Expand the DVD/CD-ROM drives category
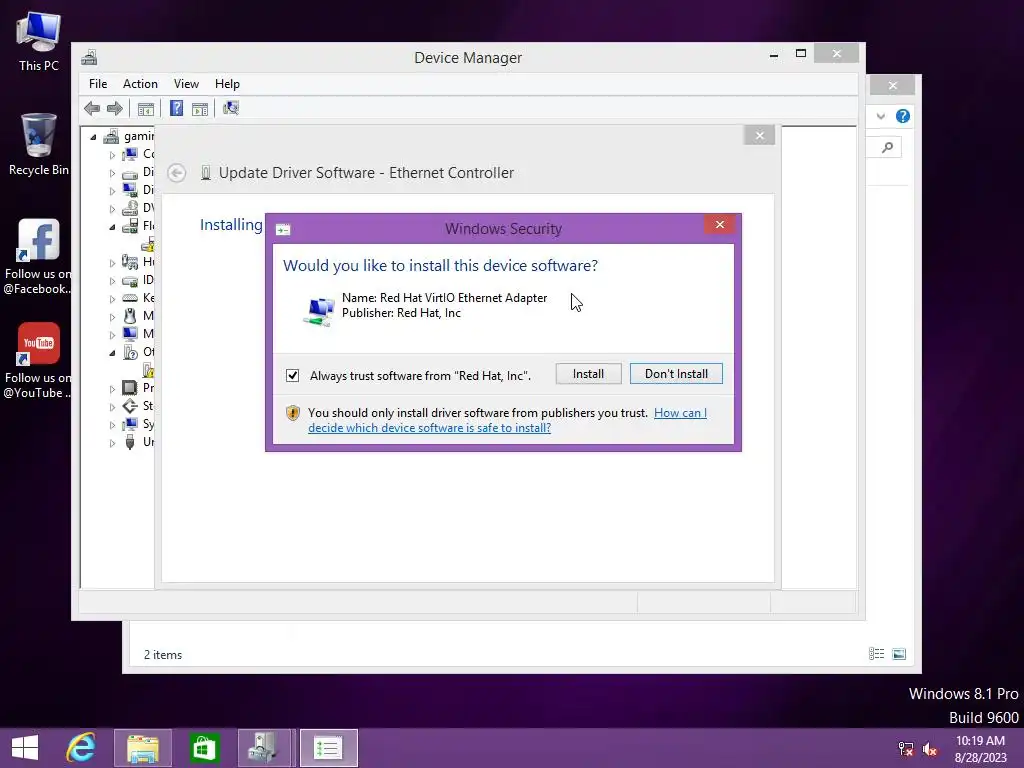 click(x=112, y=209)
